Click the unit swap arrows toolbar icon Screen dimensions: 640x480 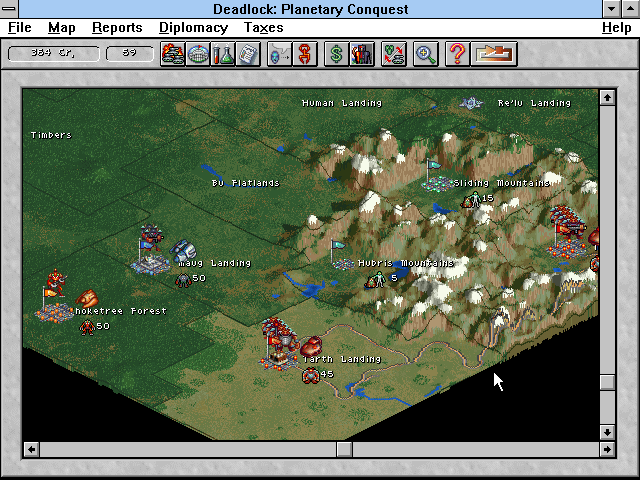tap(394, 53)
